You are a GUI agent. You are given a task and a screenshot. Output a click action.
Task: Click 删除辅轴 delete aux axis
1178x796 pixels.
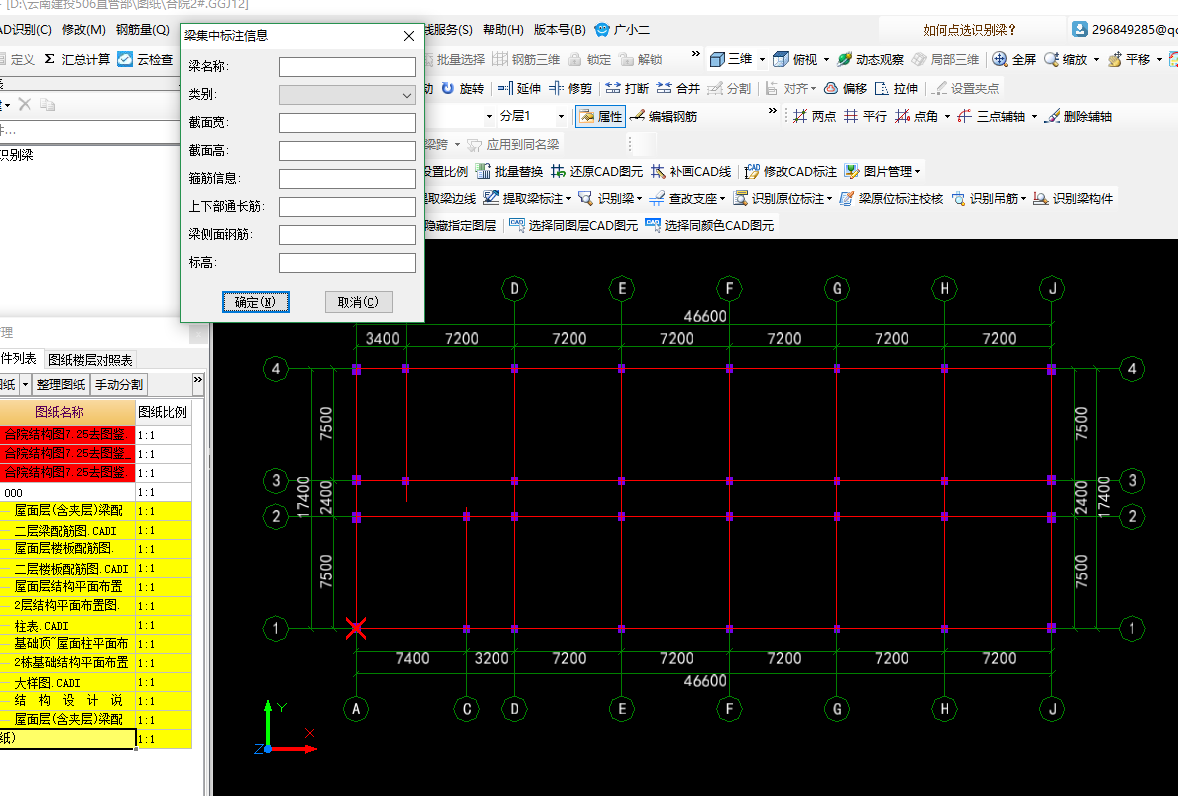pyautogui.click(x=1078, y=116)
